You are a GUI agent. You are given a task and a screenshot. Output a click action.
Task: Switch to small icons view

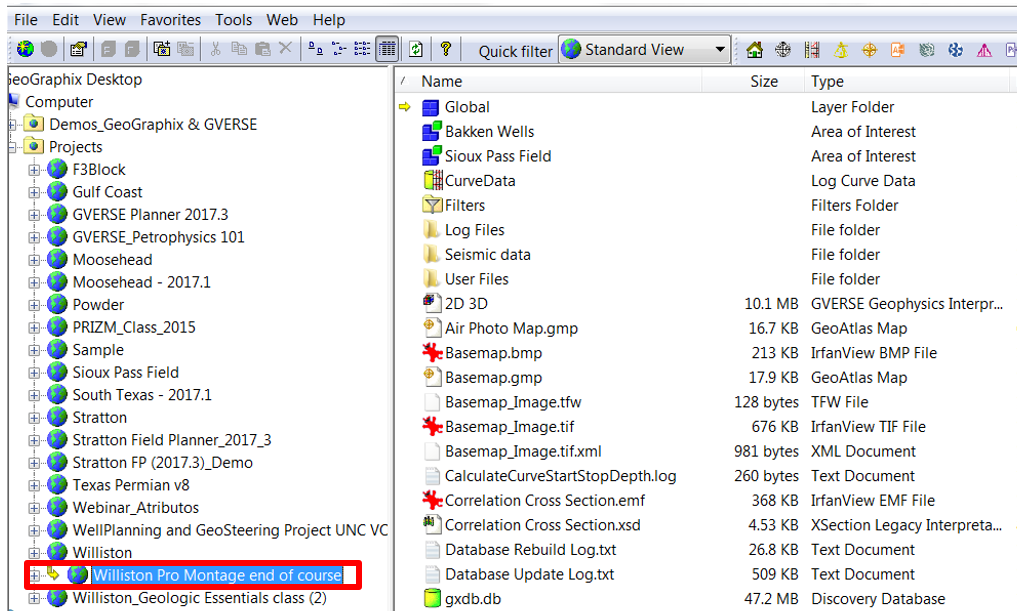[x=339, y=49]
